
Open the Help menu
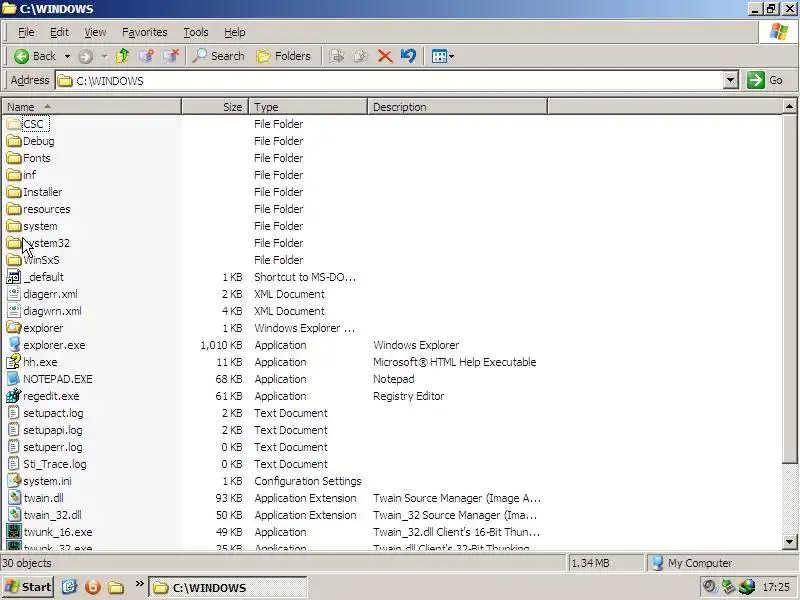[235, 32]
